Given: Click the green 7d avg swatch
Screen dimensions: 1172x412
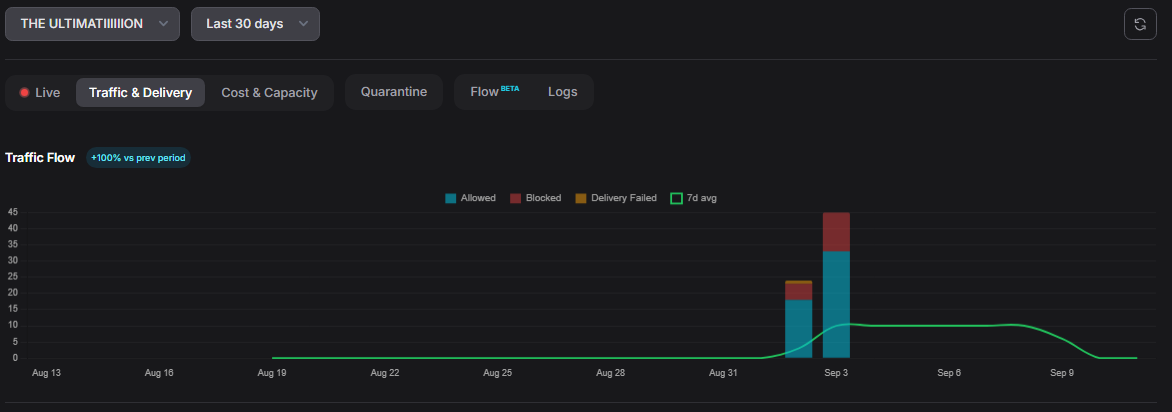Looking at the screenshot, I should (676, 198).
